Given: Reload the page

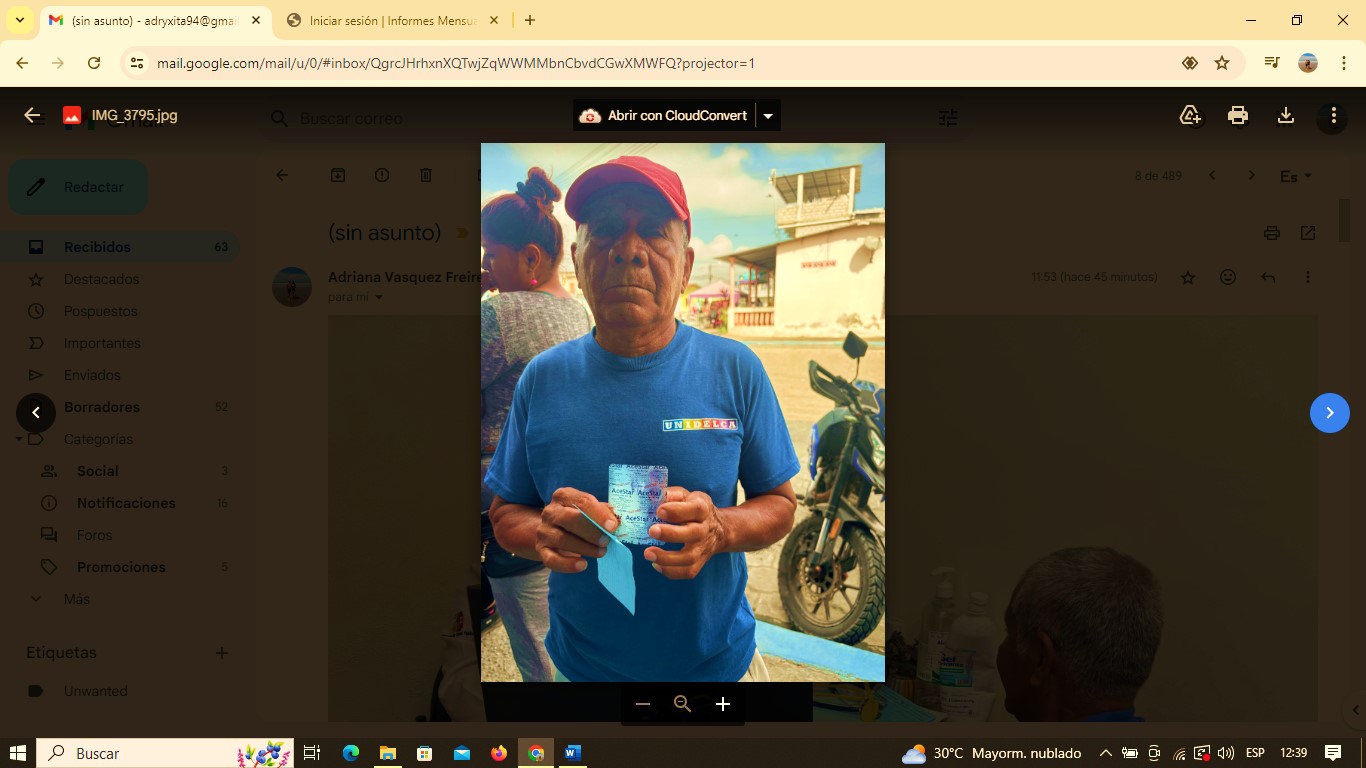Looking at the screenshot, I should click(94, 63).
